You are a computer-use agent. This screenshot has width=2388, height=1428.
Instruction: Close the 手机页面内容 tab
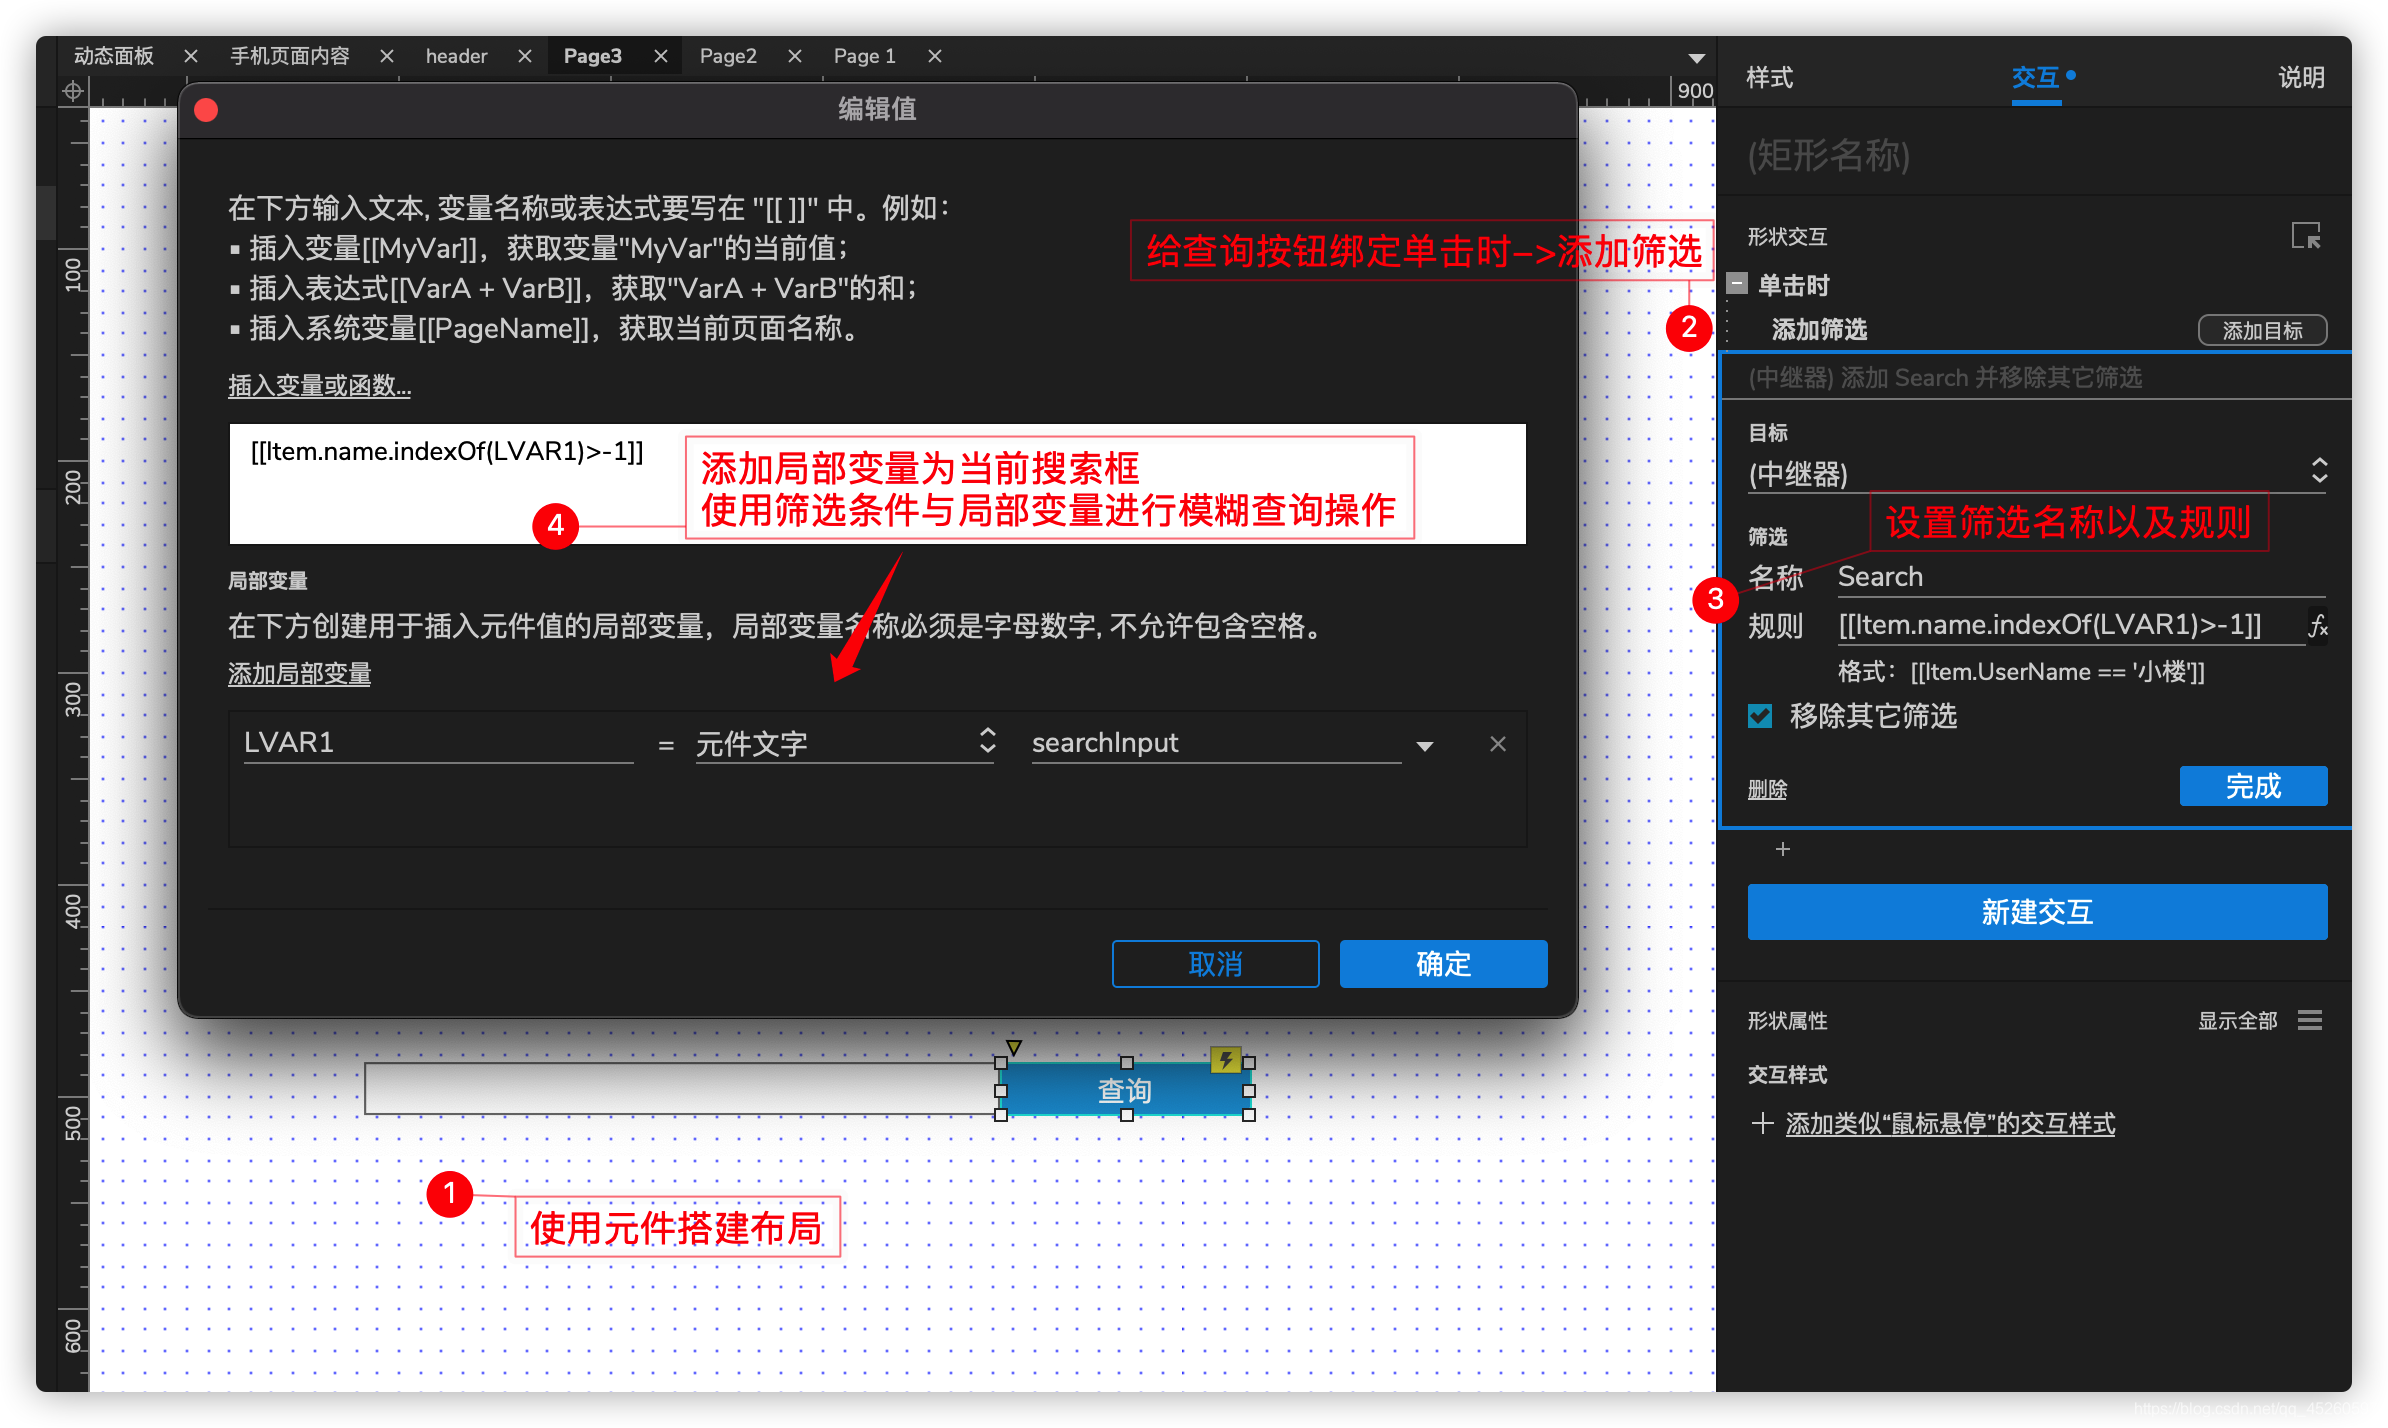[x=387, y=56]
